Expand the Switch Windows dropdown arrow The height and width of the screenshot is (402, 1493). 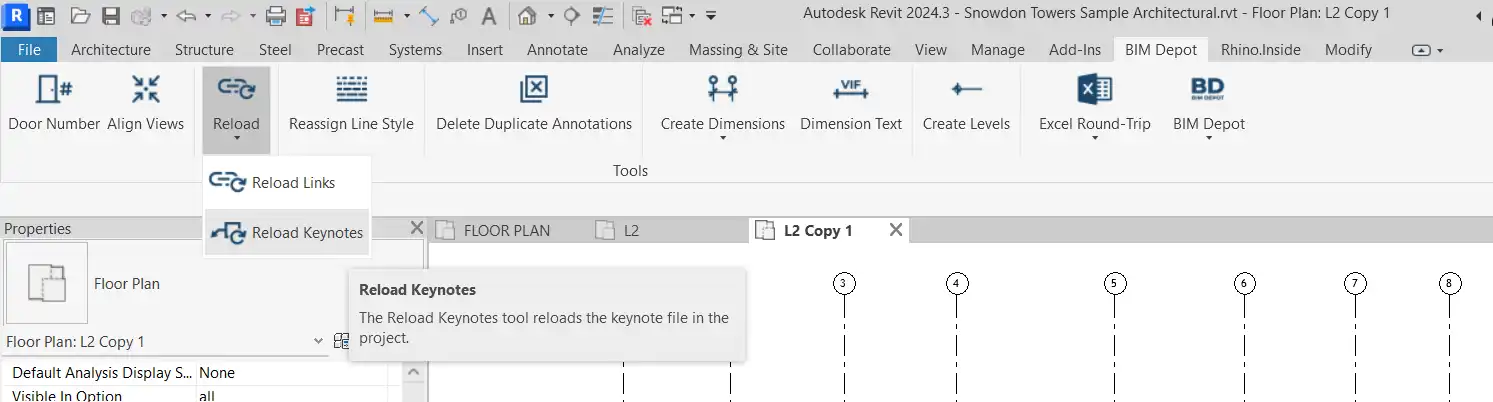click(x=692, y=16)
